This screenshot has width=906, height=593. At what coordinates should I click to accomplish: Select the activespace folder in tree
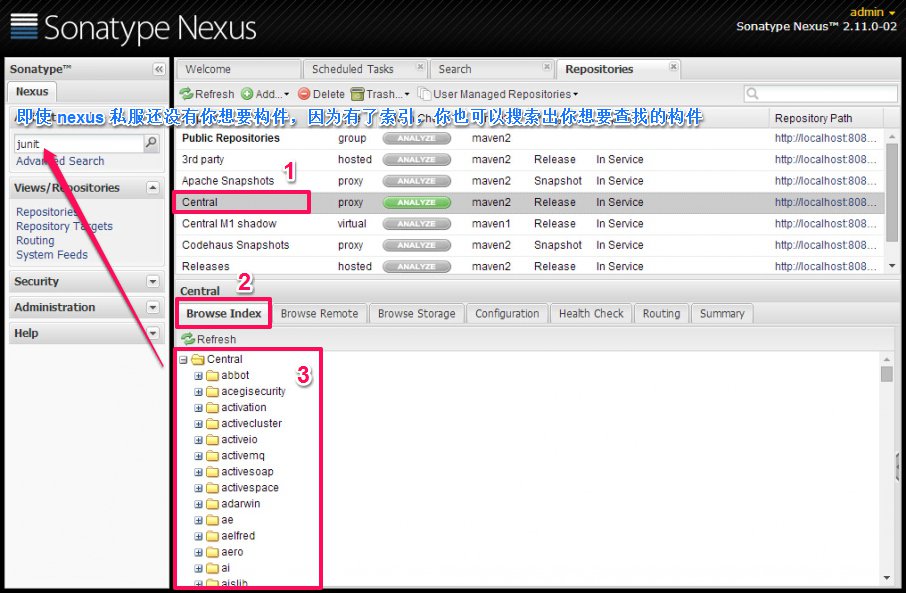[250, 488]
